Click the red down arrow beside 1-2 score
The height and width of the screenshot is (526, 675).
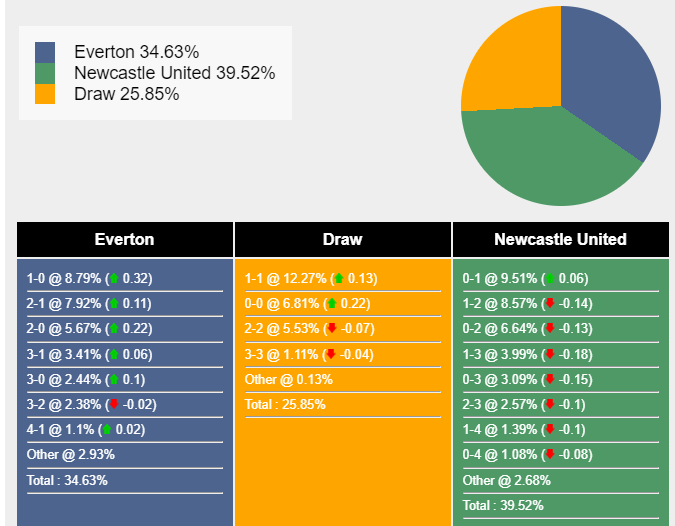tap(549, 304)
